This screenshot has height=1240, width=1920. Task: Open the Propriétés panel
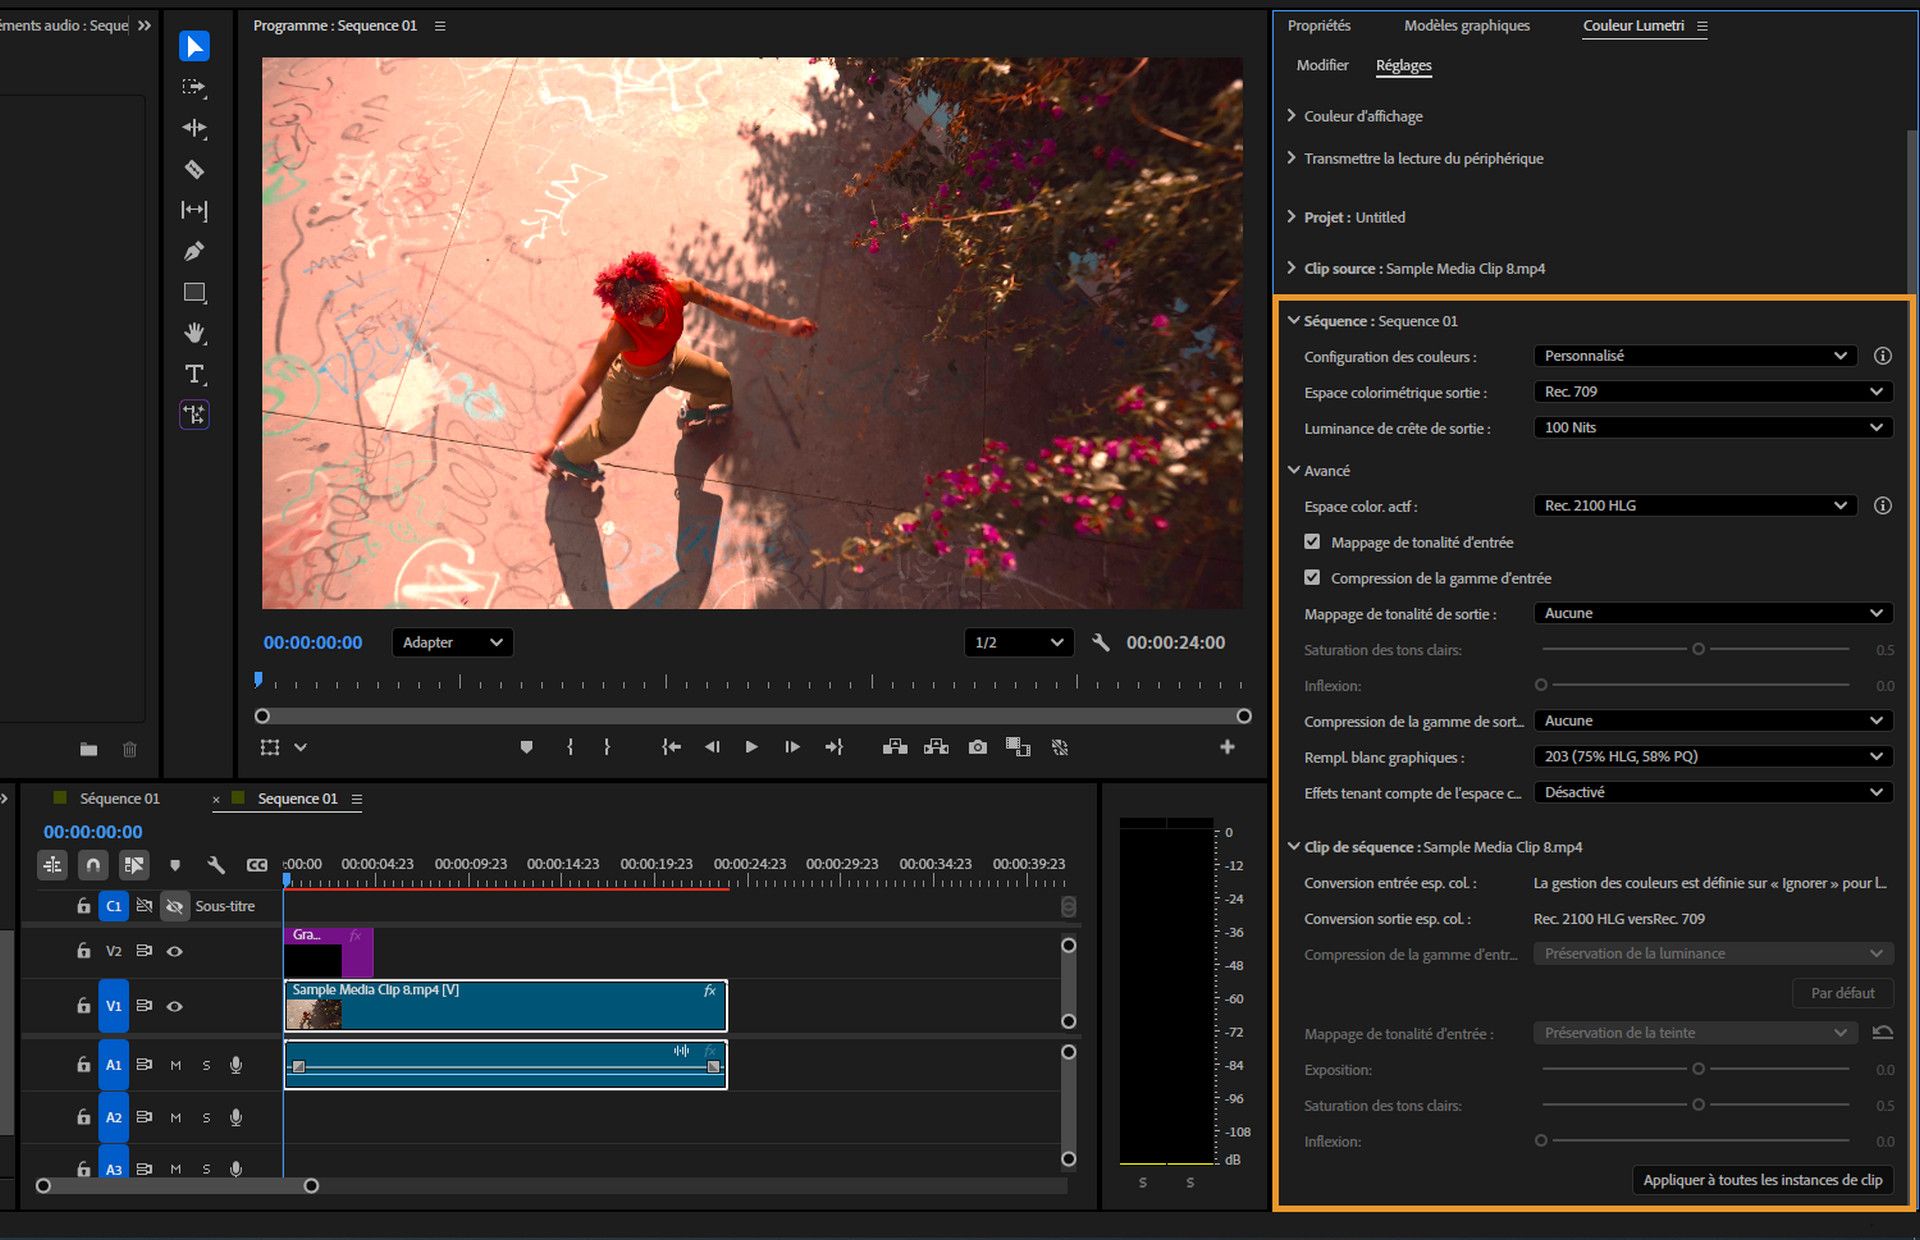pyautogui.click(x=1318, y=25)
